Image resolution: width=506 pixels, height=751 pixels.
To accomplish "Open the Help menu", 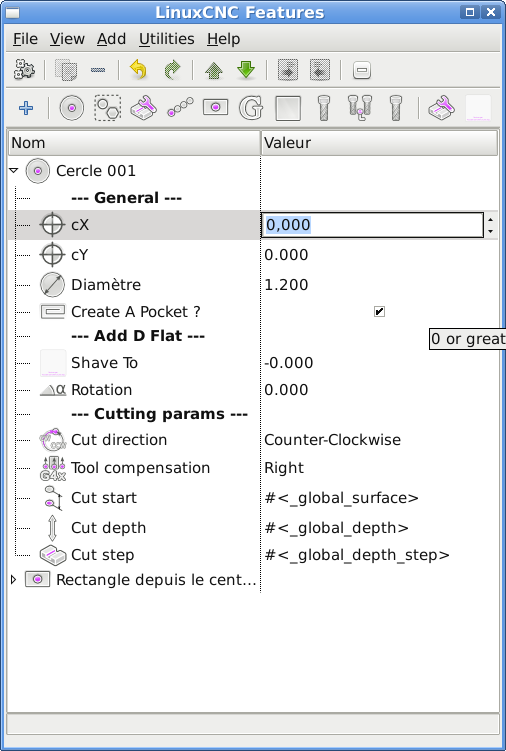I will click(x=224, y=39).
